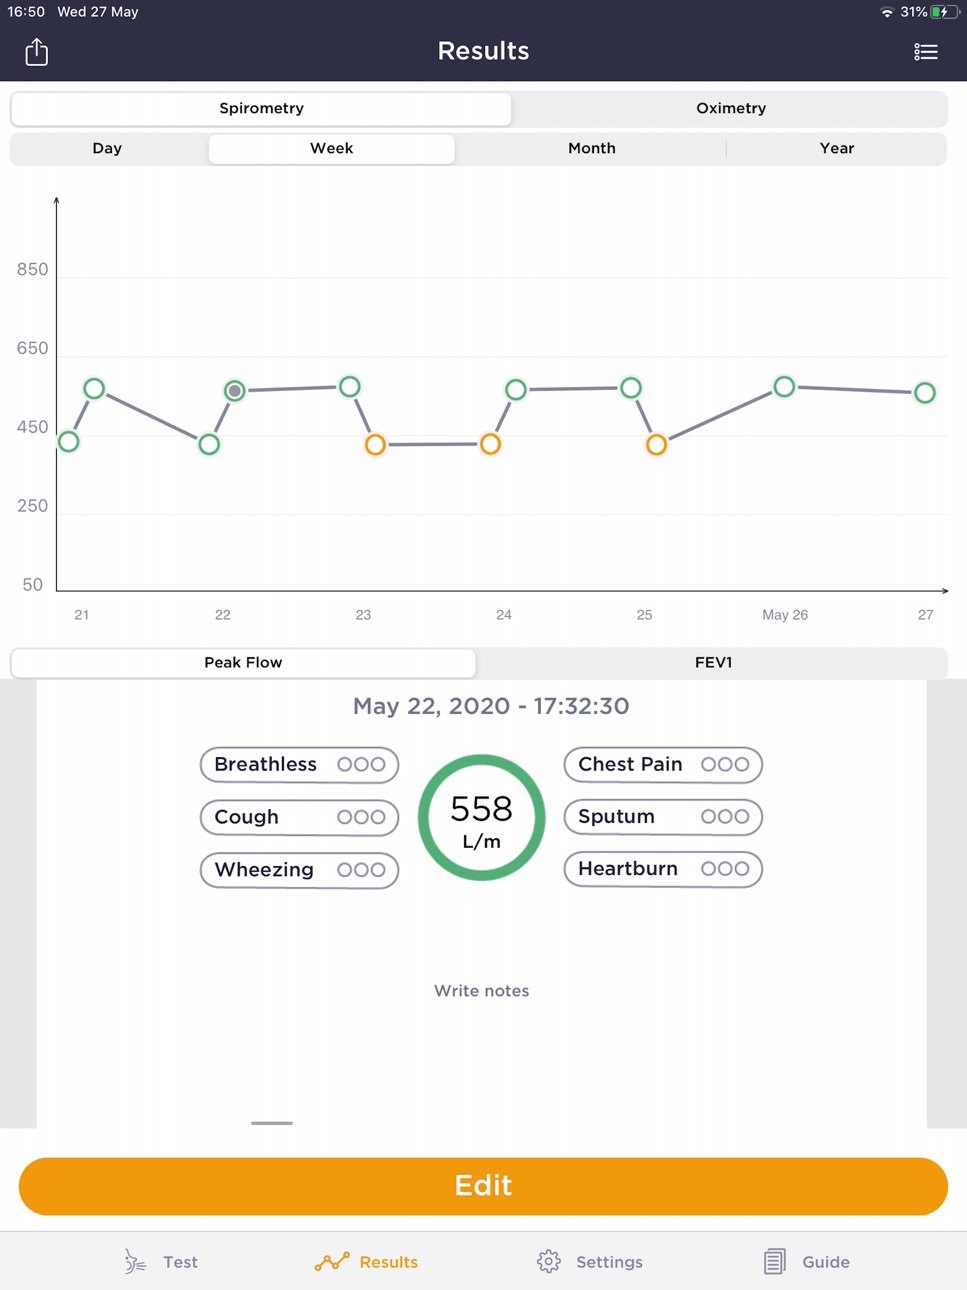Tap the Write notes field

coord(482,991)
